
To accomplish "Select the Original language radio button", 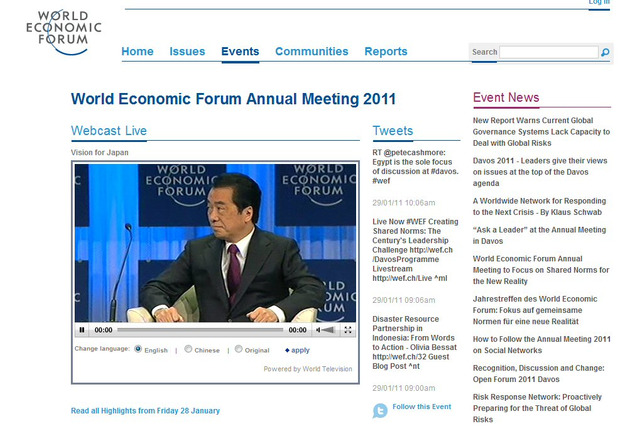I will [239, 349].
